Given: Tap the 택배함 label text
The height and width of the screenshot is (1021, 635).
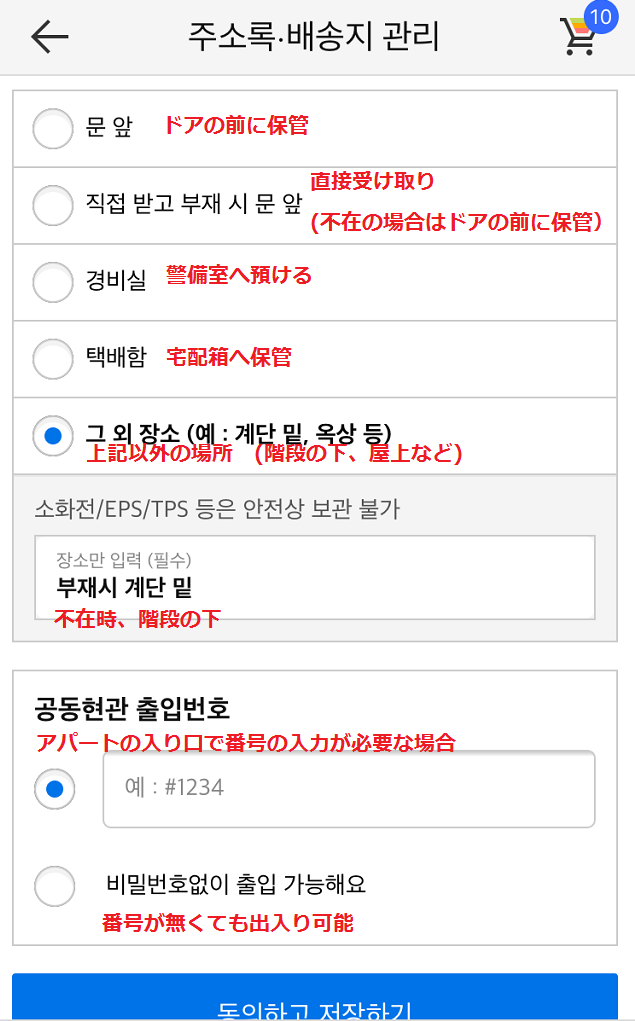Looking at the screenshot, I should (116, 358).
